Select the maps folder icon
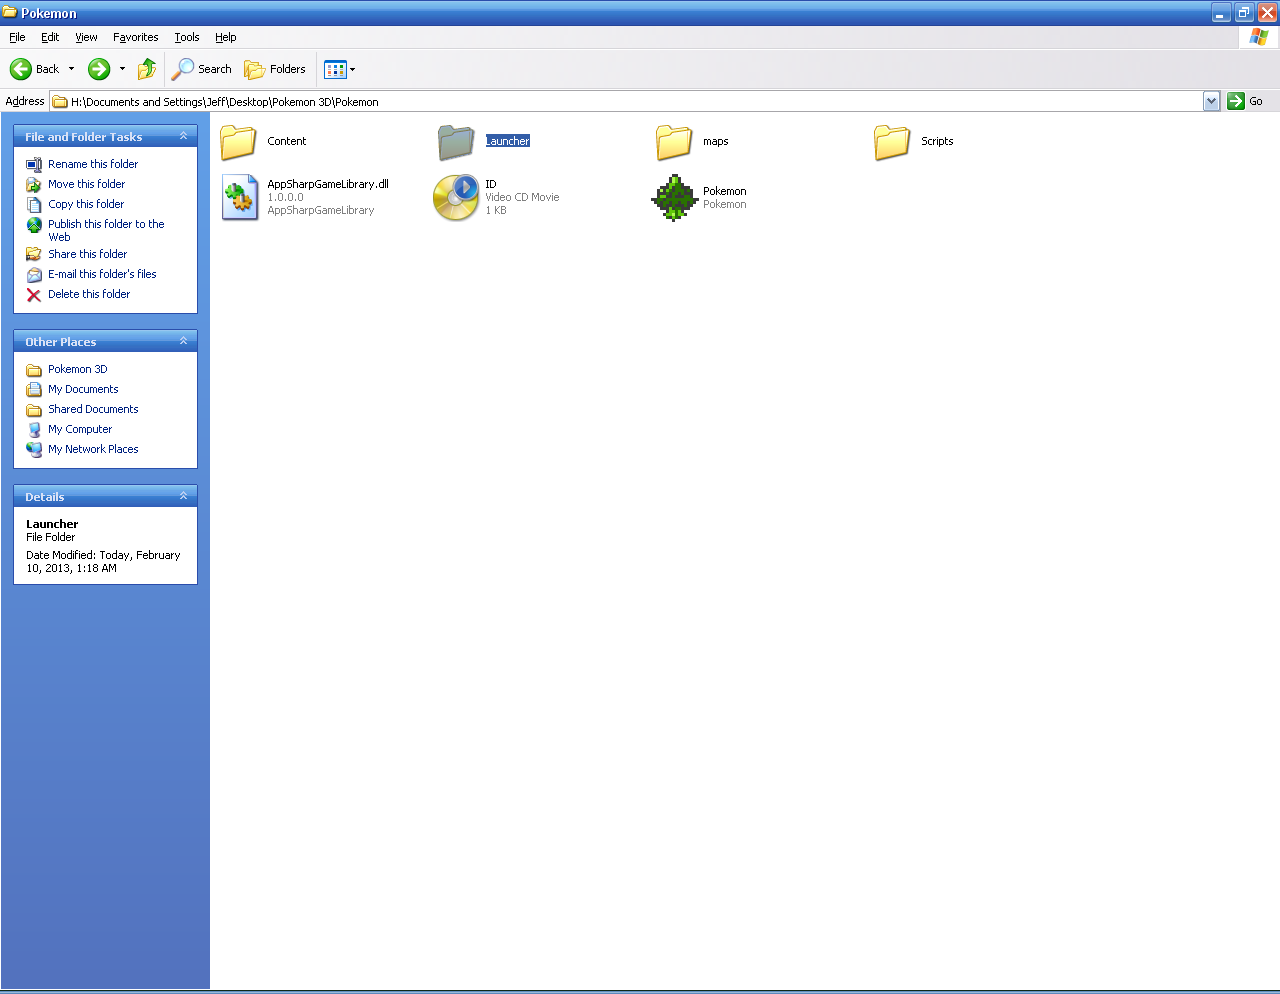Screen dimensions: 1280x994 pos(674,142)
